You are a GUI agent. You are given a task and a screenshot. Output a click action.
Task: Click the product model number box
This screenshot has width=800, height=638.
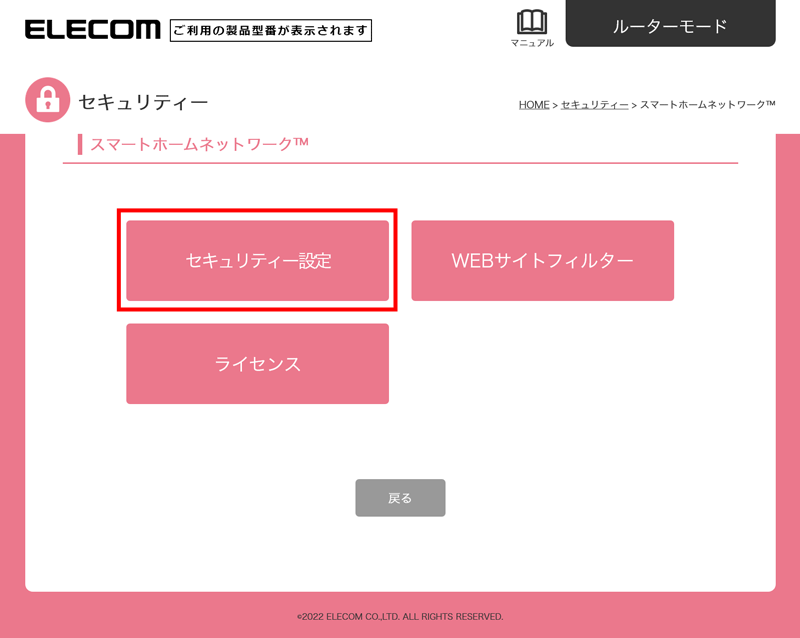click(x=271, y=30)
